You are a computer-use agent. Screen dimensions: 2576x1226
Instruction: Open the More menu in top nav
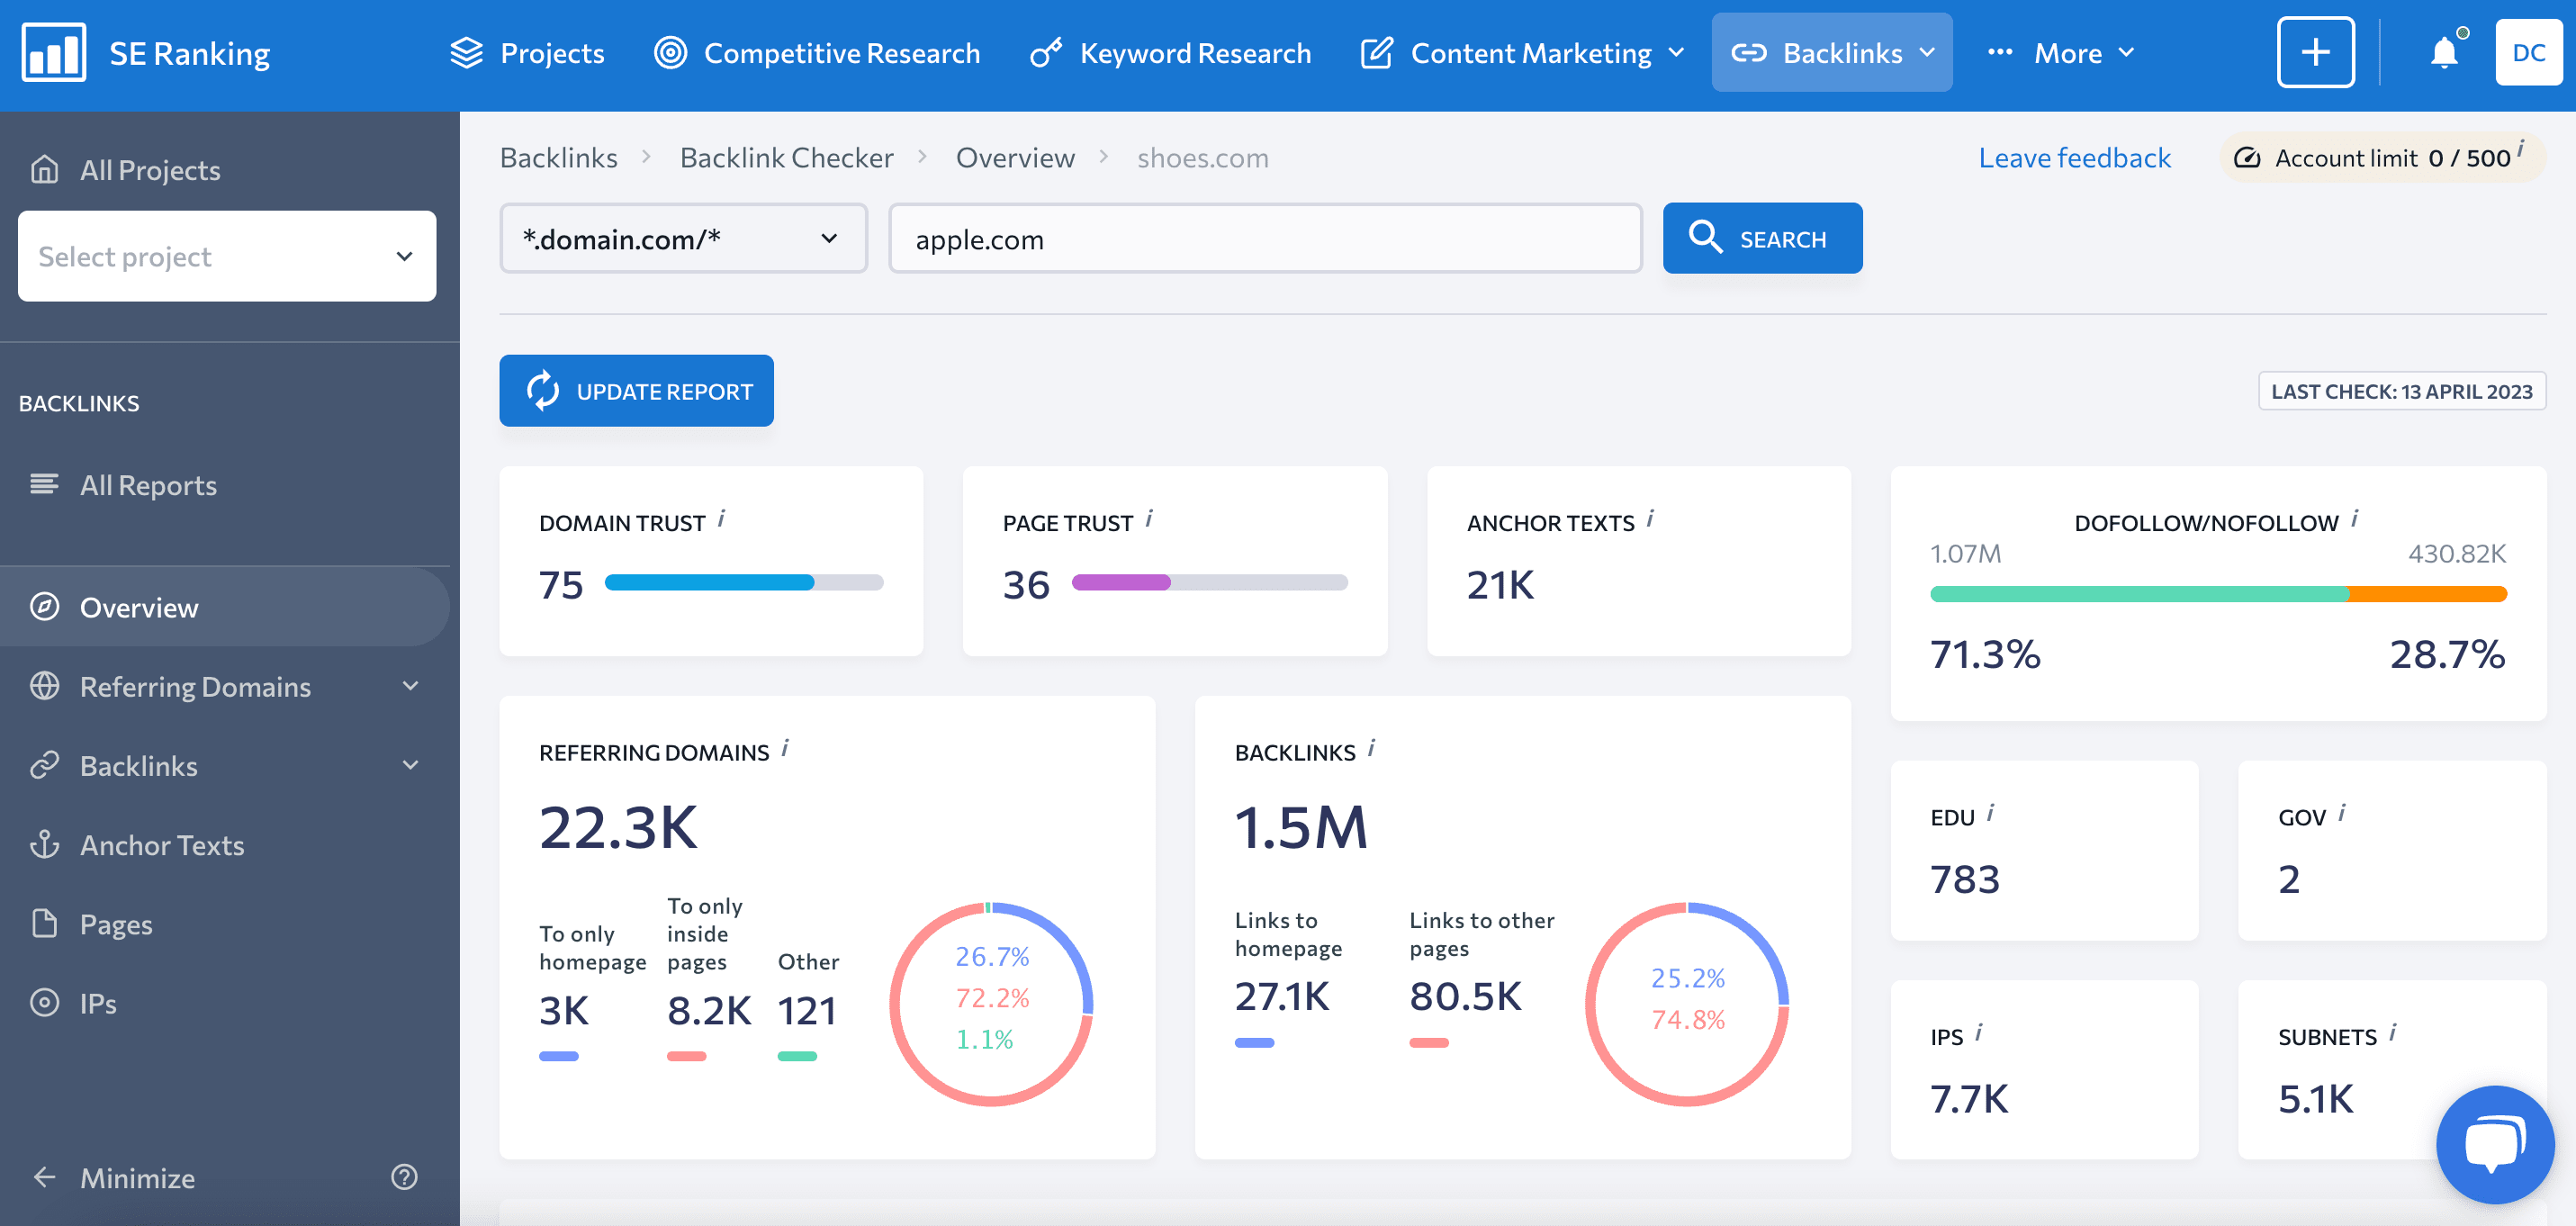click(2061, 52)
